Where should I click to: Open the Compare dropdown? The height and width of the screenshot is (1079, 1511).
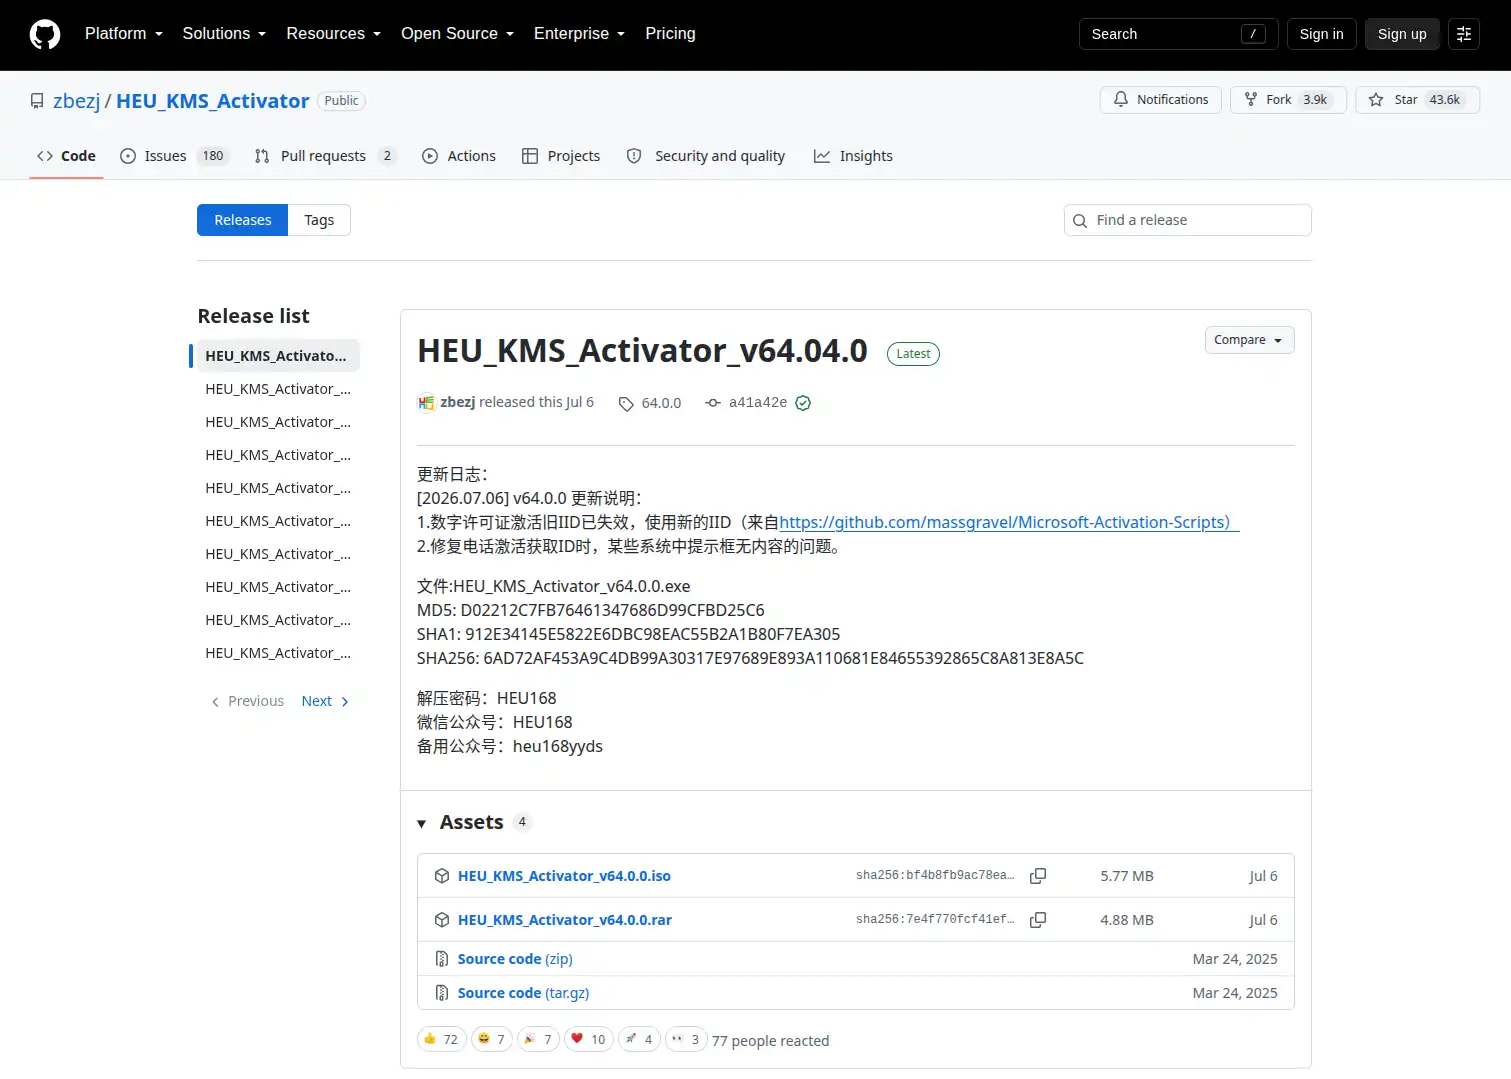[1249, 340]
